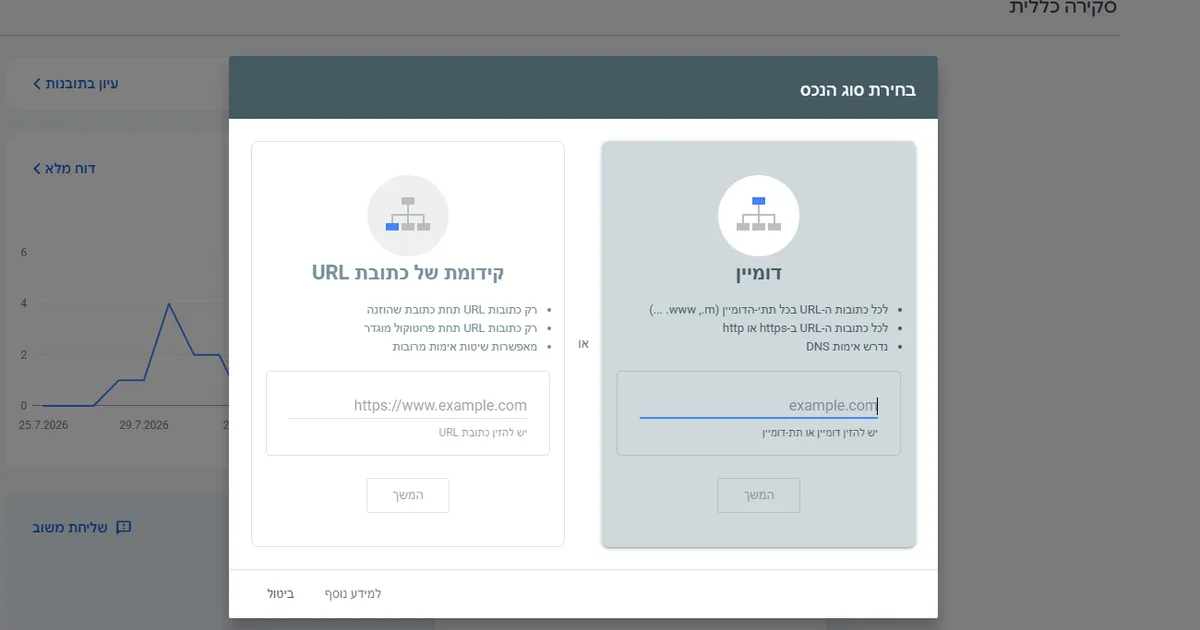Select the קידומת של כתובת URL heading
The width and height of the screenshot is (1200, 630).
click(408, 273)
